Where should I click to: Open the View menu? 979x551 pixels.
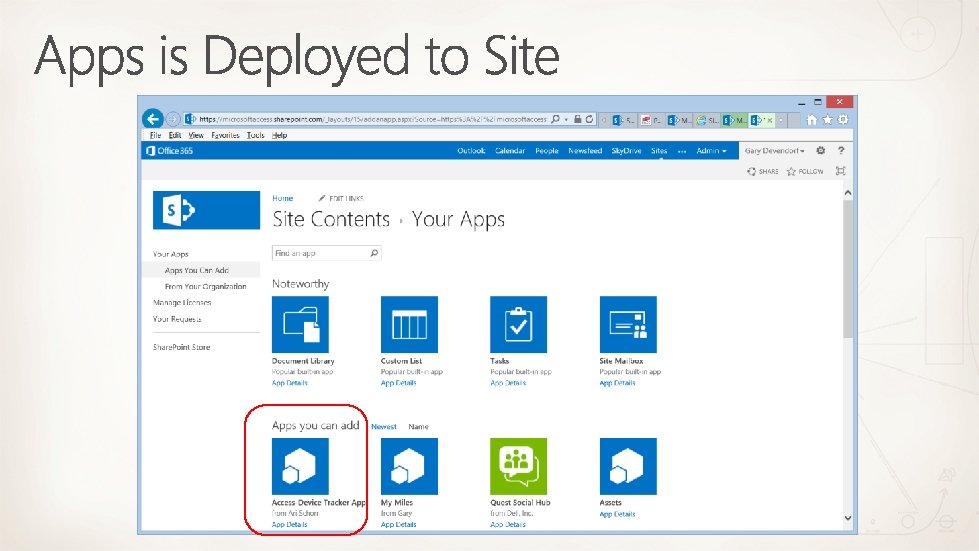click(x=196, y=135)
